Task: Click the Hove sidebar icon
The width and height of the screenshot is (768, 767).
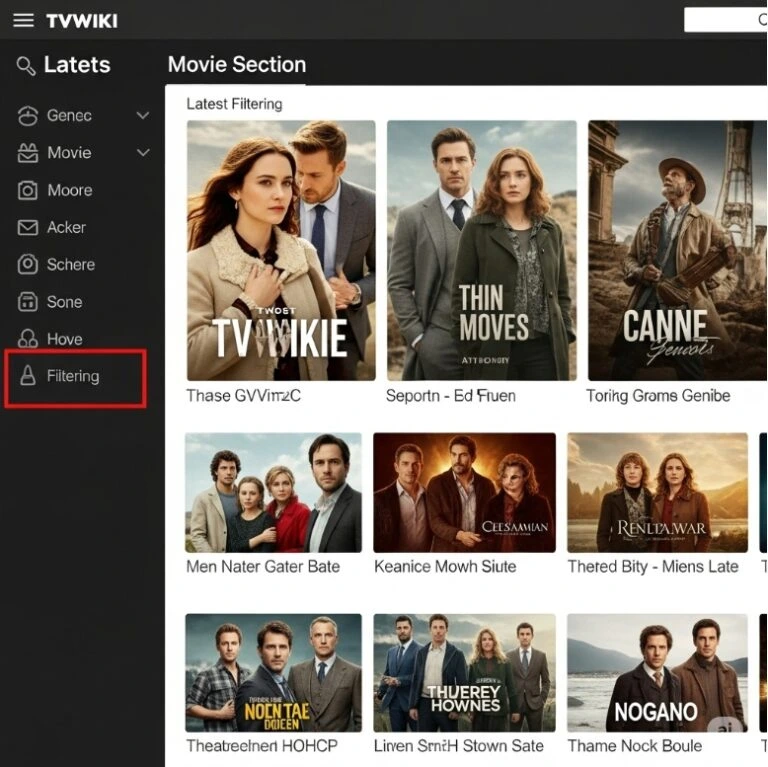Action: coord(28,339)
